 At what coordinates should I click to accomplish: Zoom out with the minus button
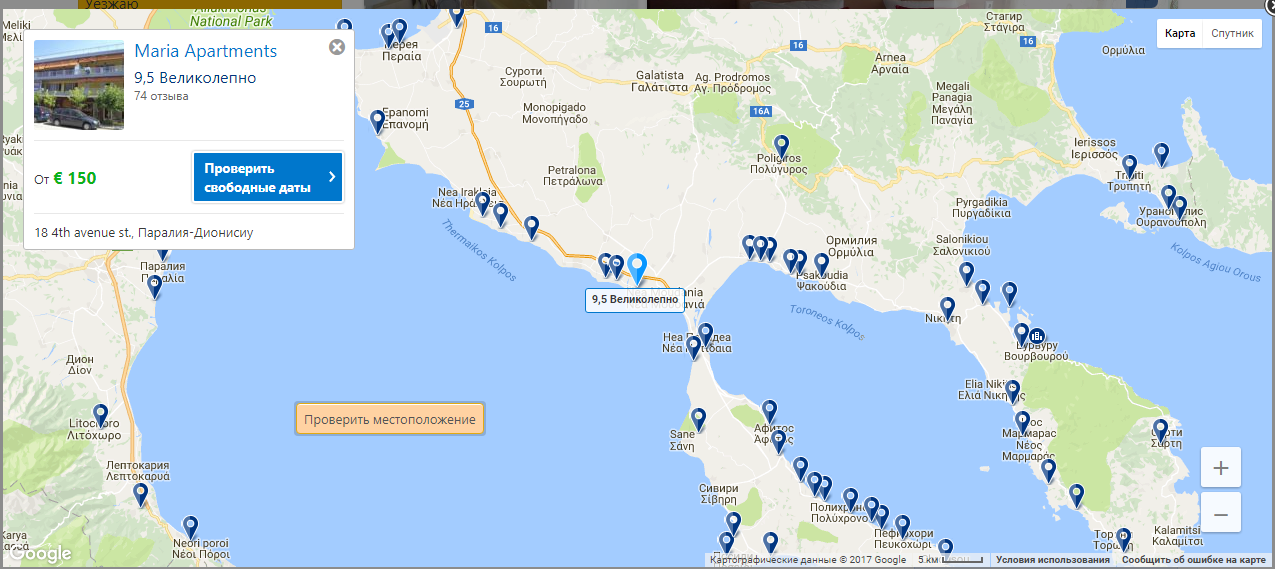click(1220, 514)
